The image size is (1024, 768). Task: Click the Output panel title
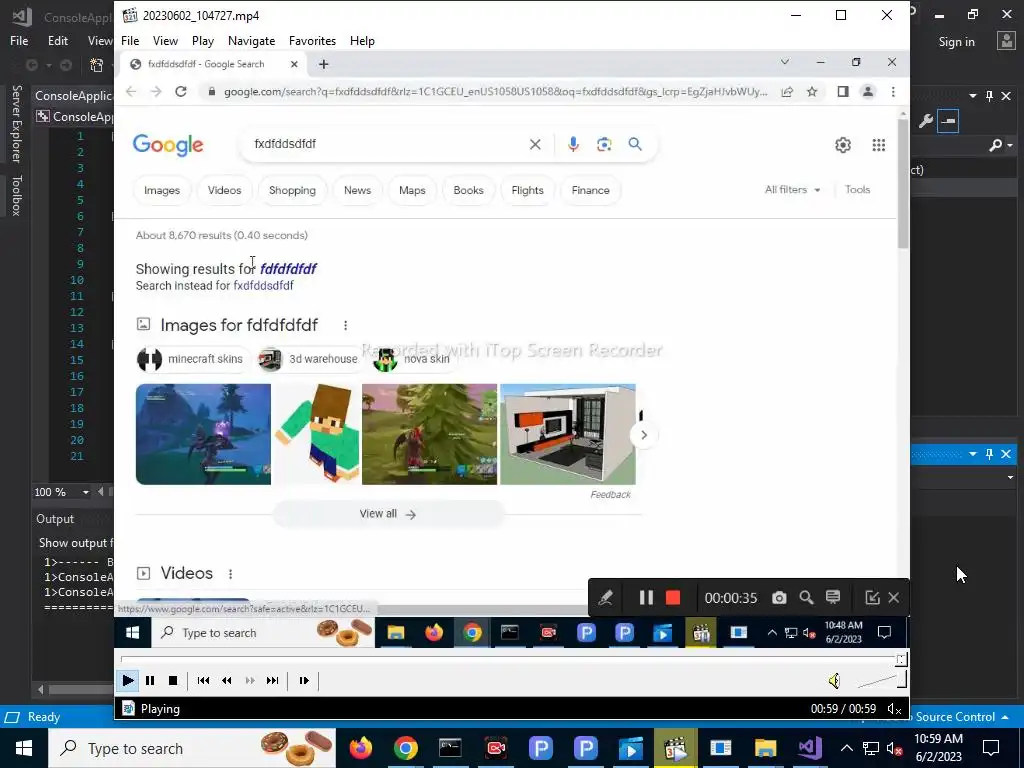coord(55,519)
